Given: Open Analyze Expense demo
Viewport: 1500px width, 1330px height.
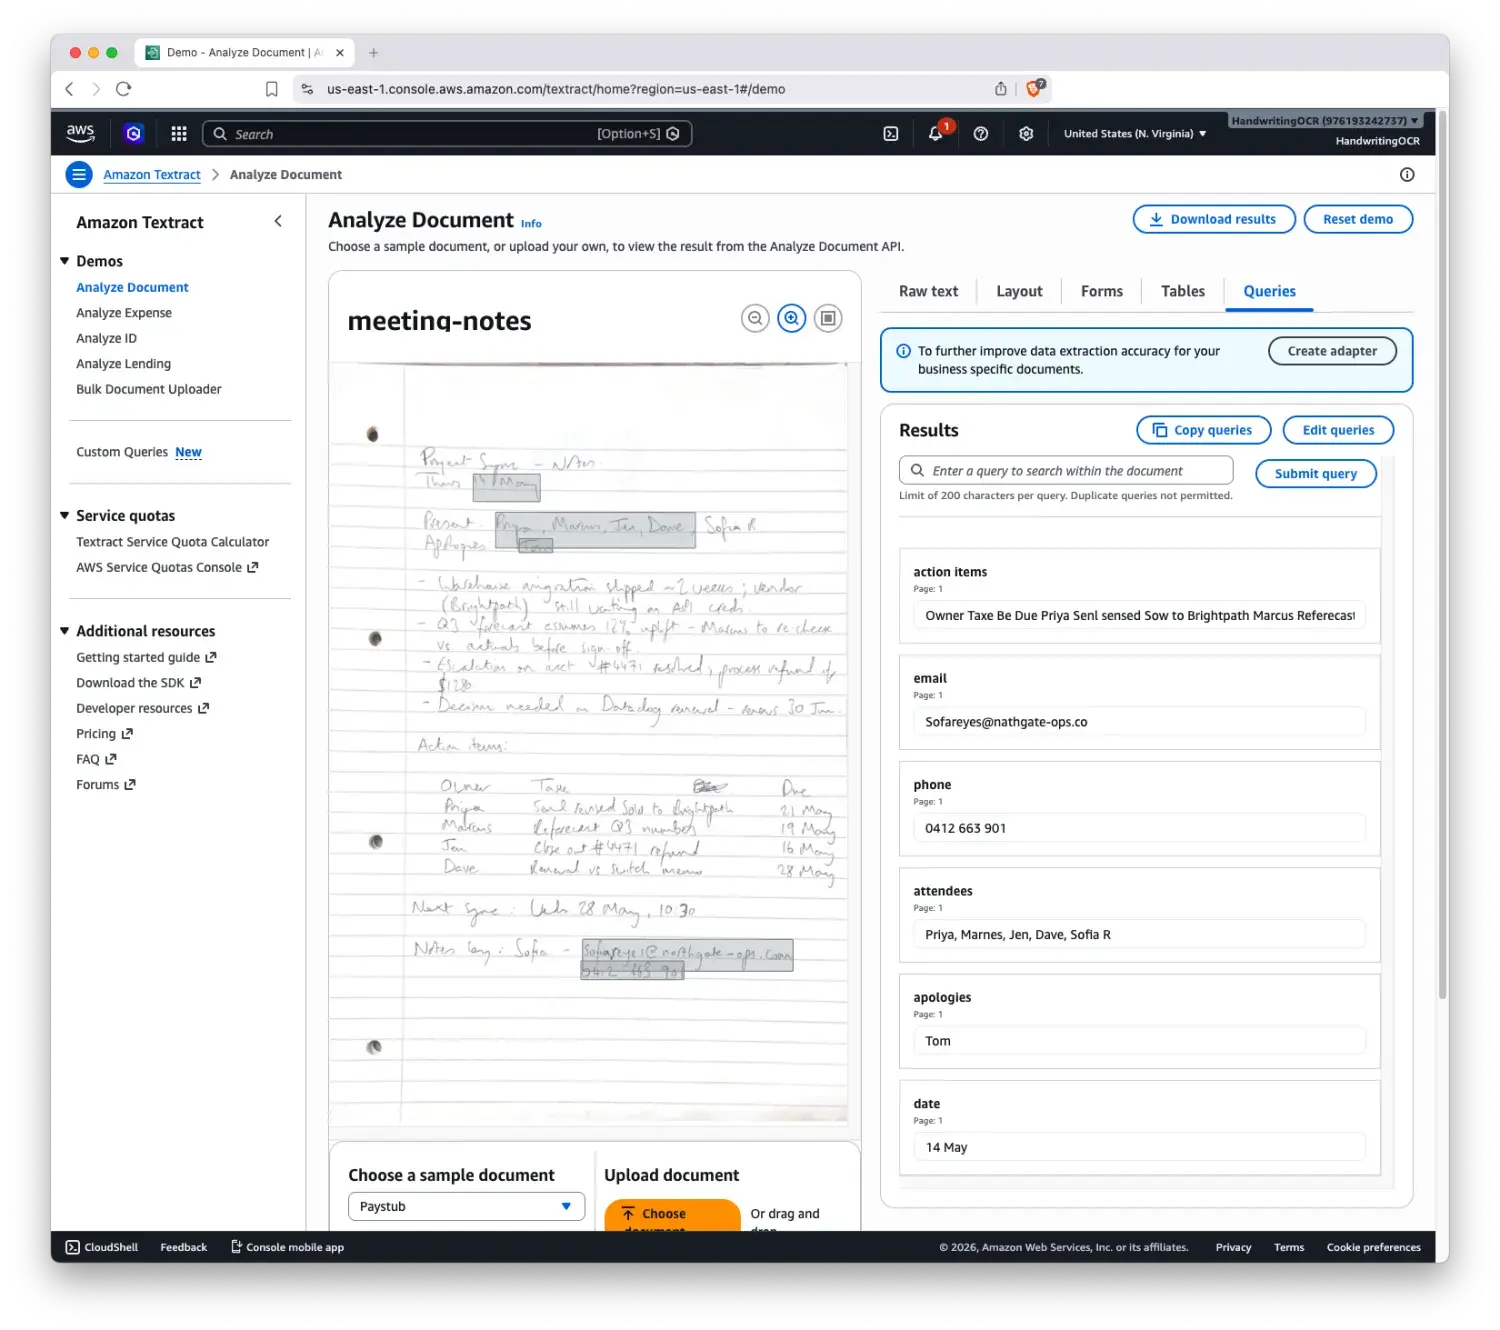Looking at the screenshot, I should click(x=124, y=313).
